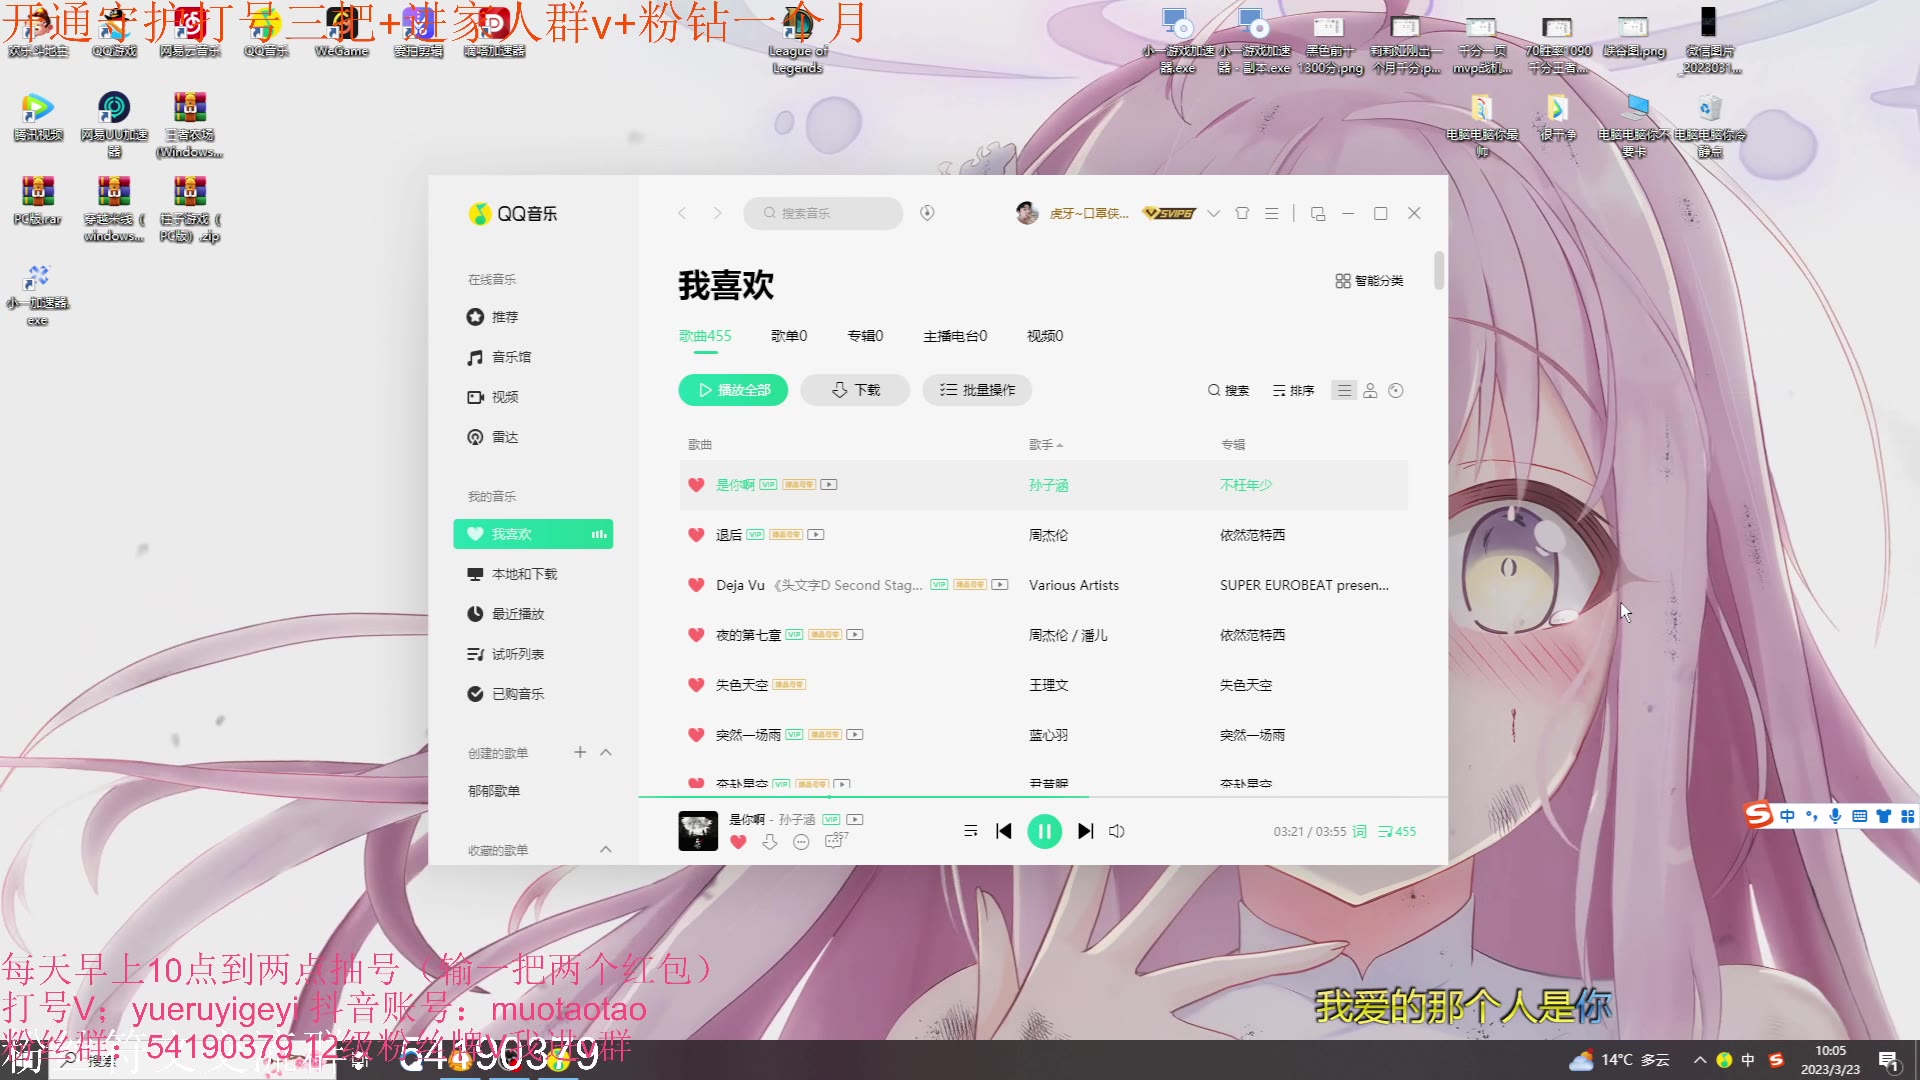This screenshot has width=1920, height=1080.
Task: Select the 视频0 tab
Action: [1045, 336]
